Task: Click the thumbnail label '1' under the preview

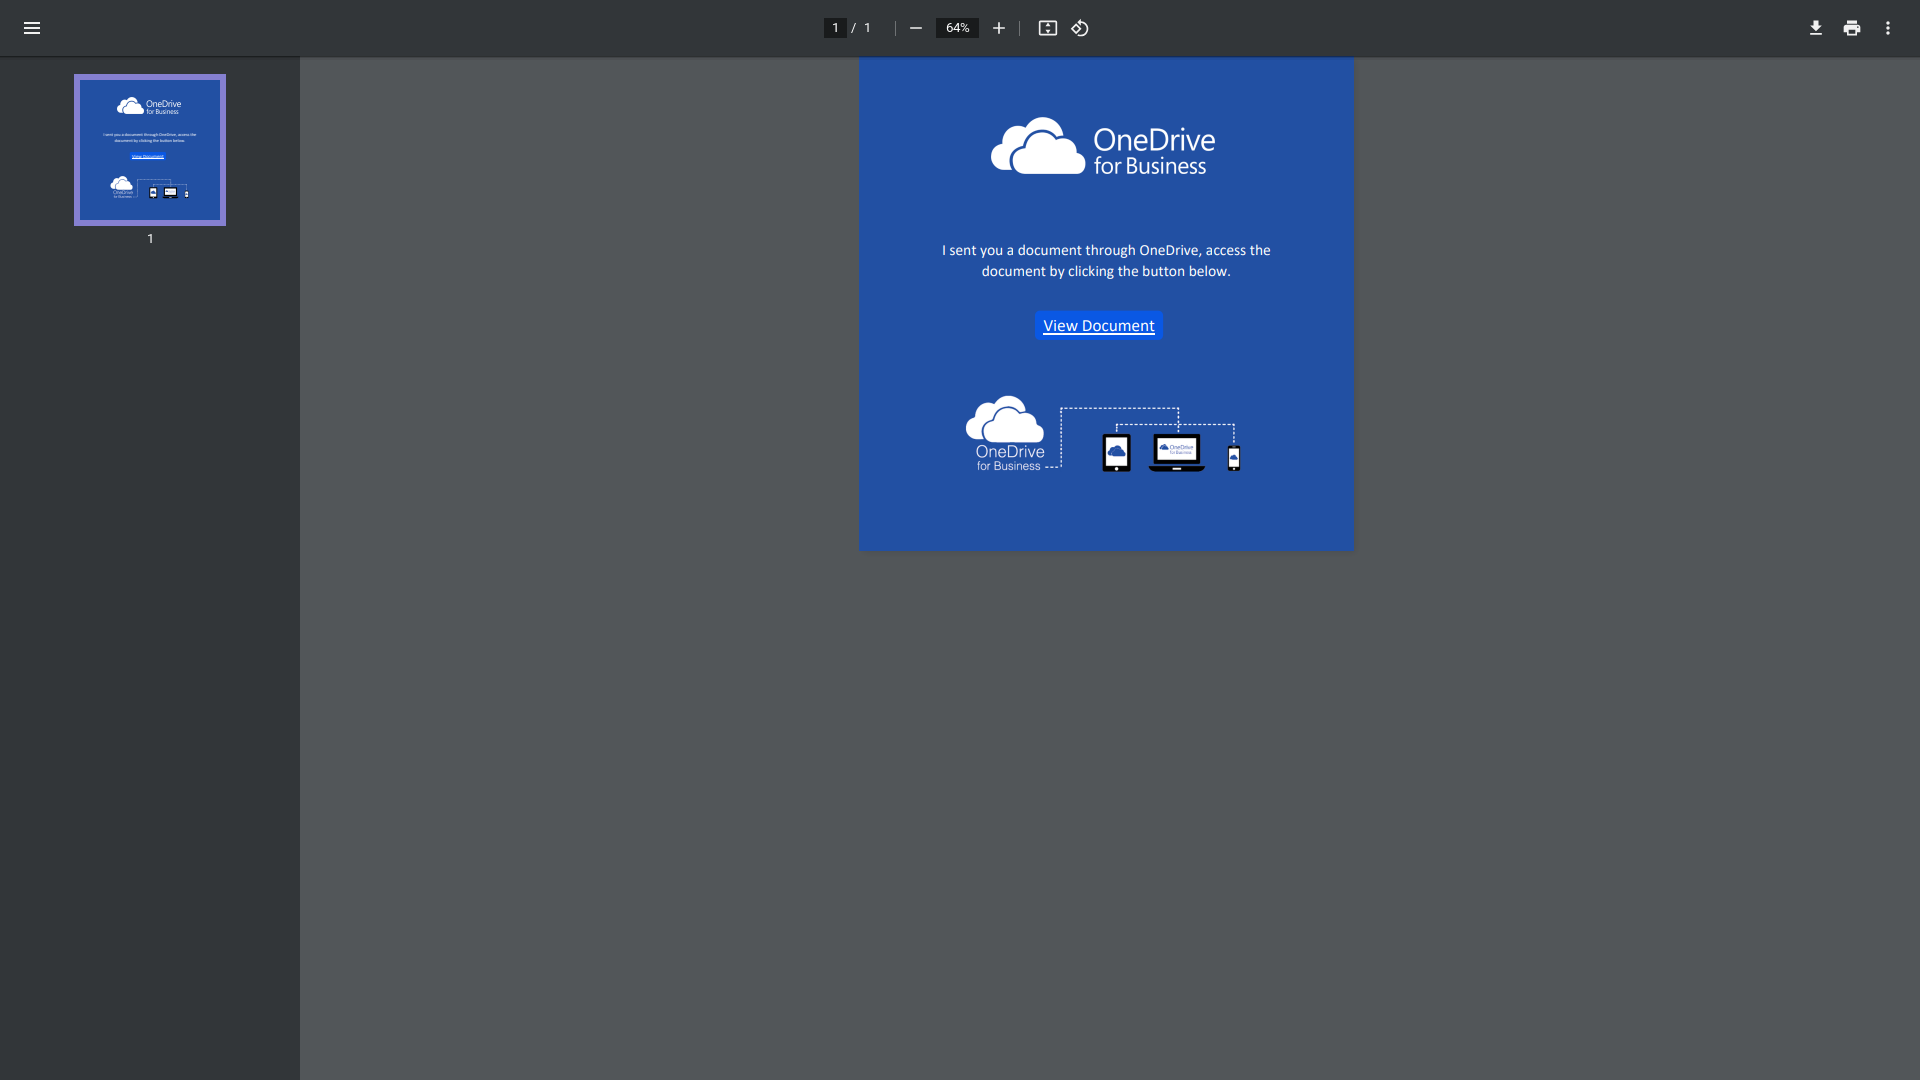Action: coord(150,239)
